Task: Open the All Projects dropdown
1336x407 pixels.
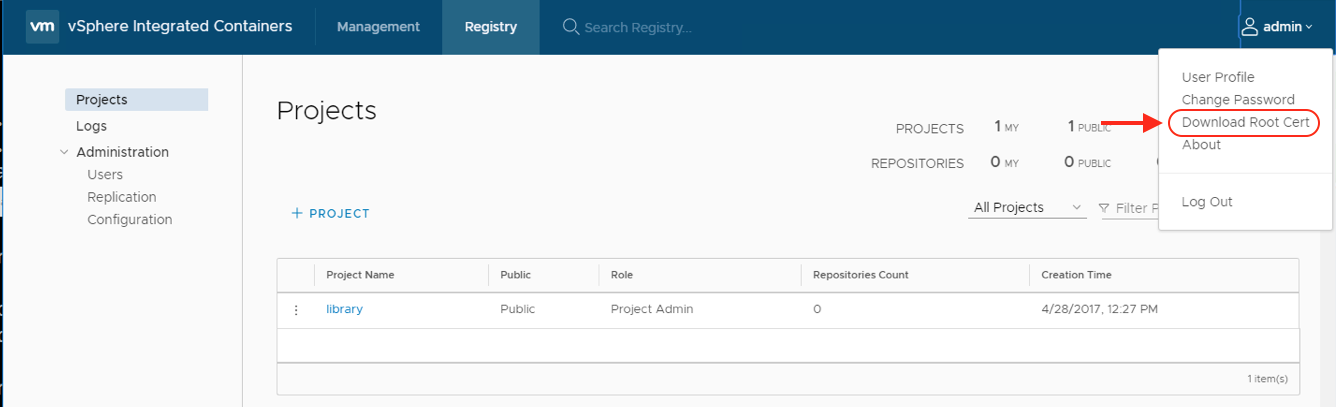Action: coord(1027,208)
